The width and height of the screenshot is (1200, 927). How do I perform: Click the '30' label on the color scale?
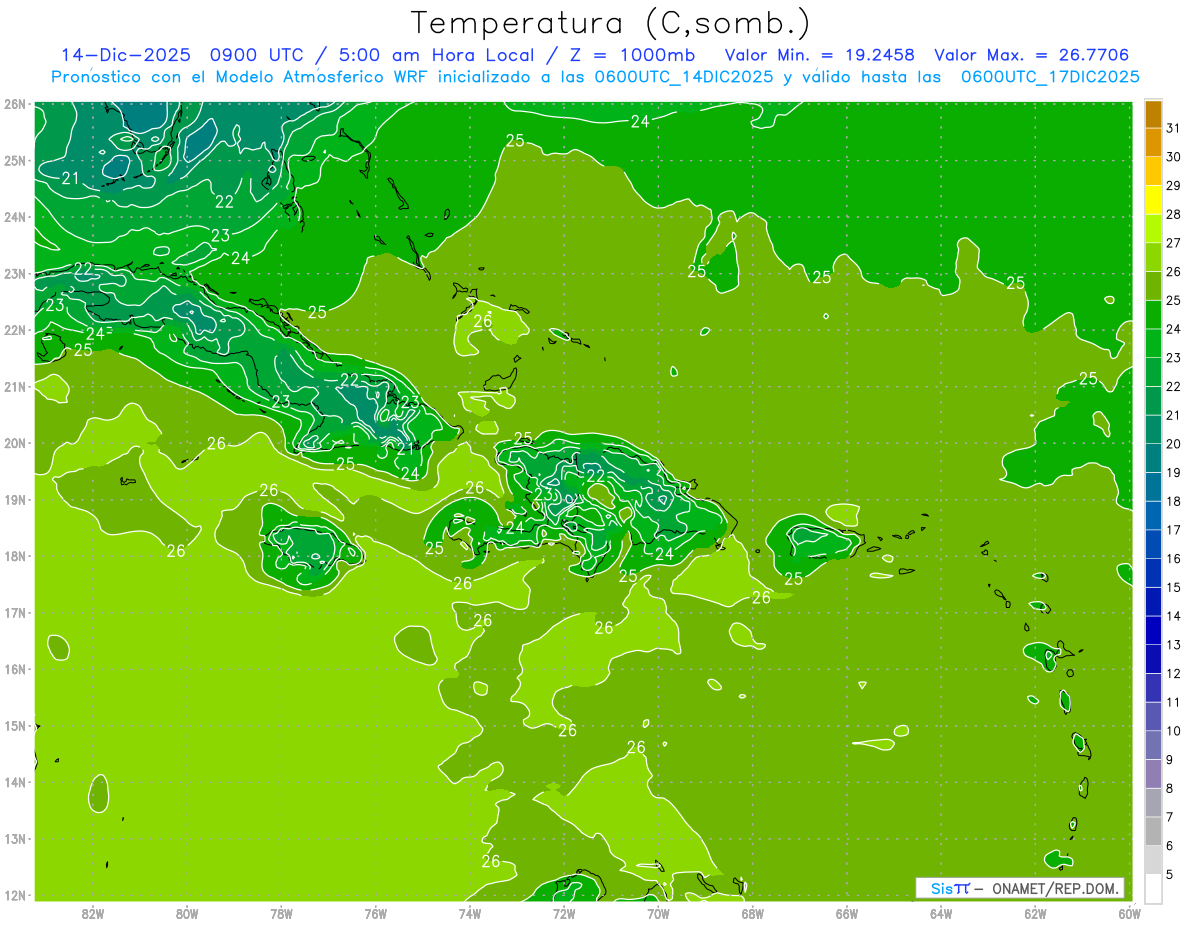(x=1173, y=157)
